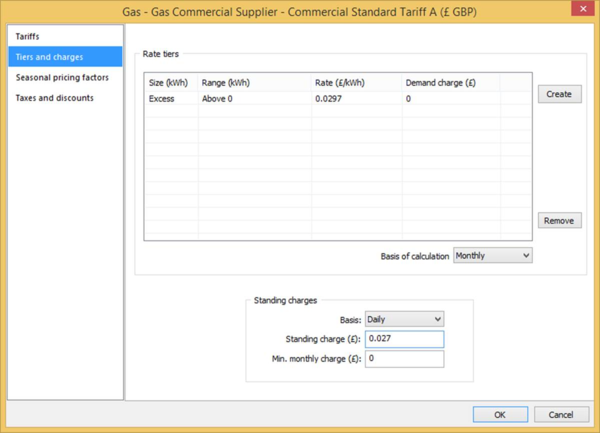Click the Demand charge (£) column header

450,82
